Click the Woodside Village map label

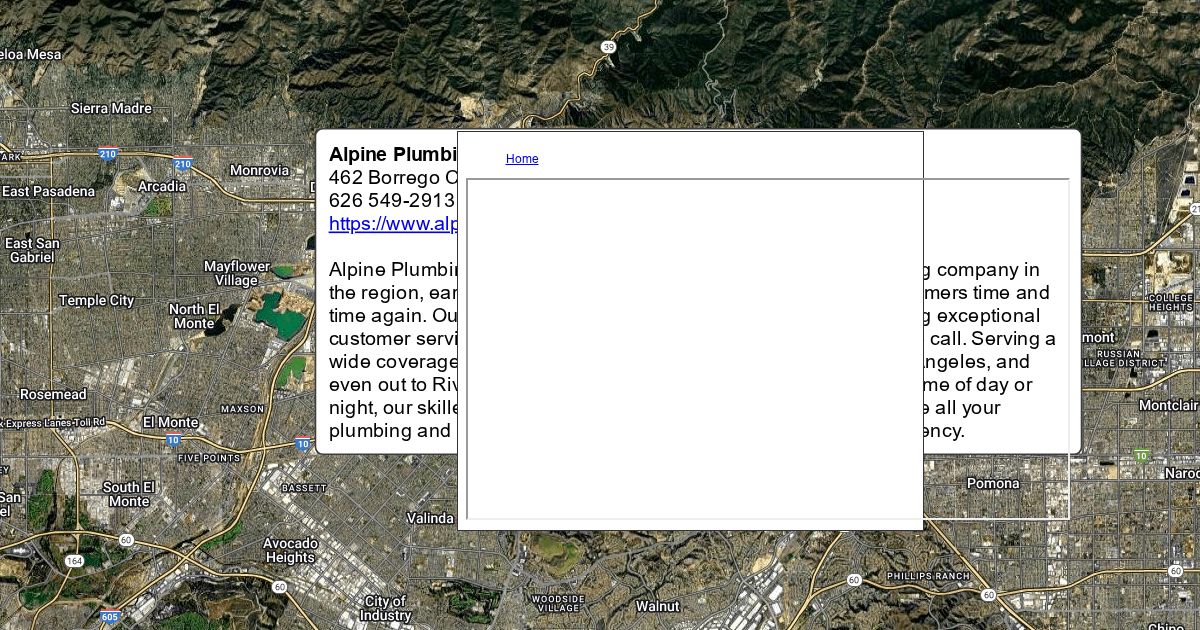558,604
